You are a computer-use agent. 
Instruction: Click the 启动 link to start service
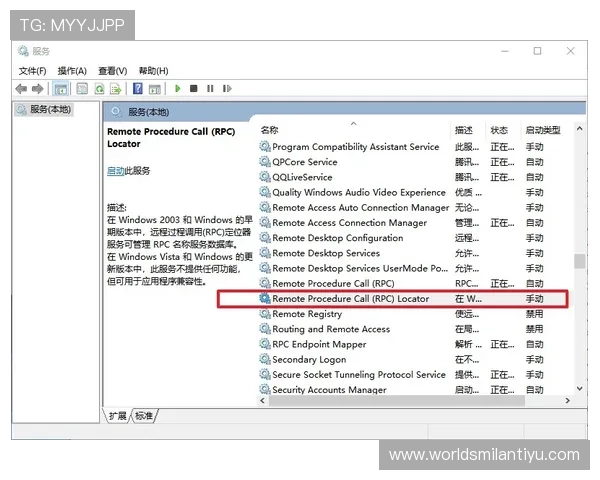coord(116,171)
